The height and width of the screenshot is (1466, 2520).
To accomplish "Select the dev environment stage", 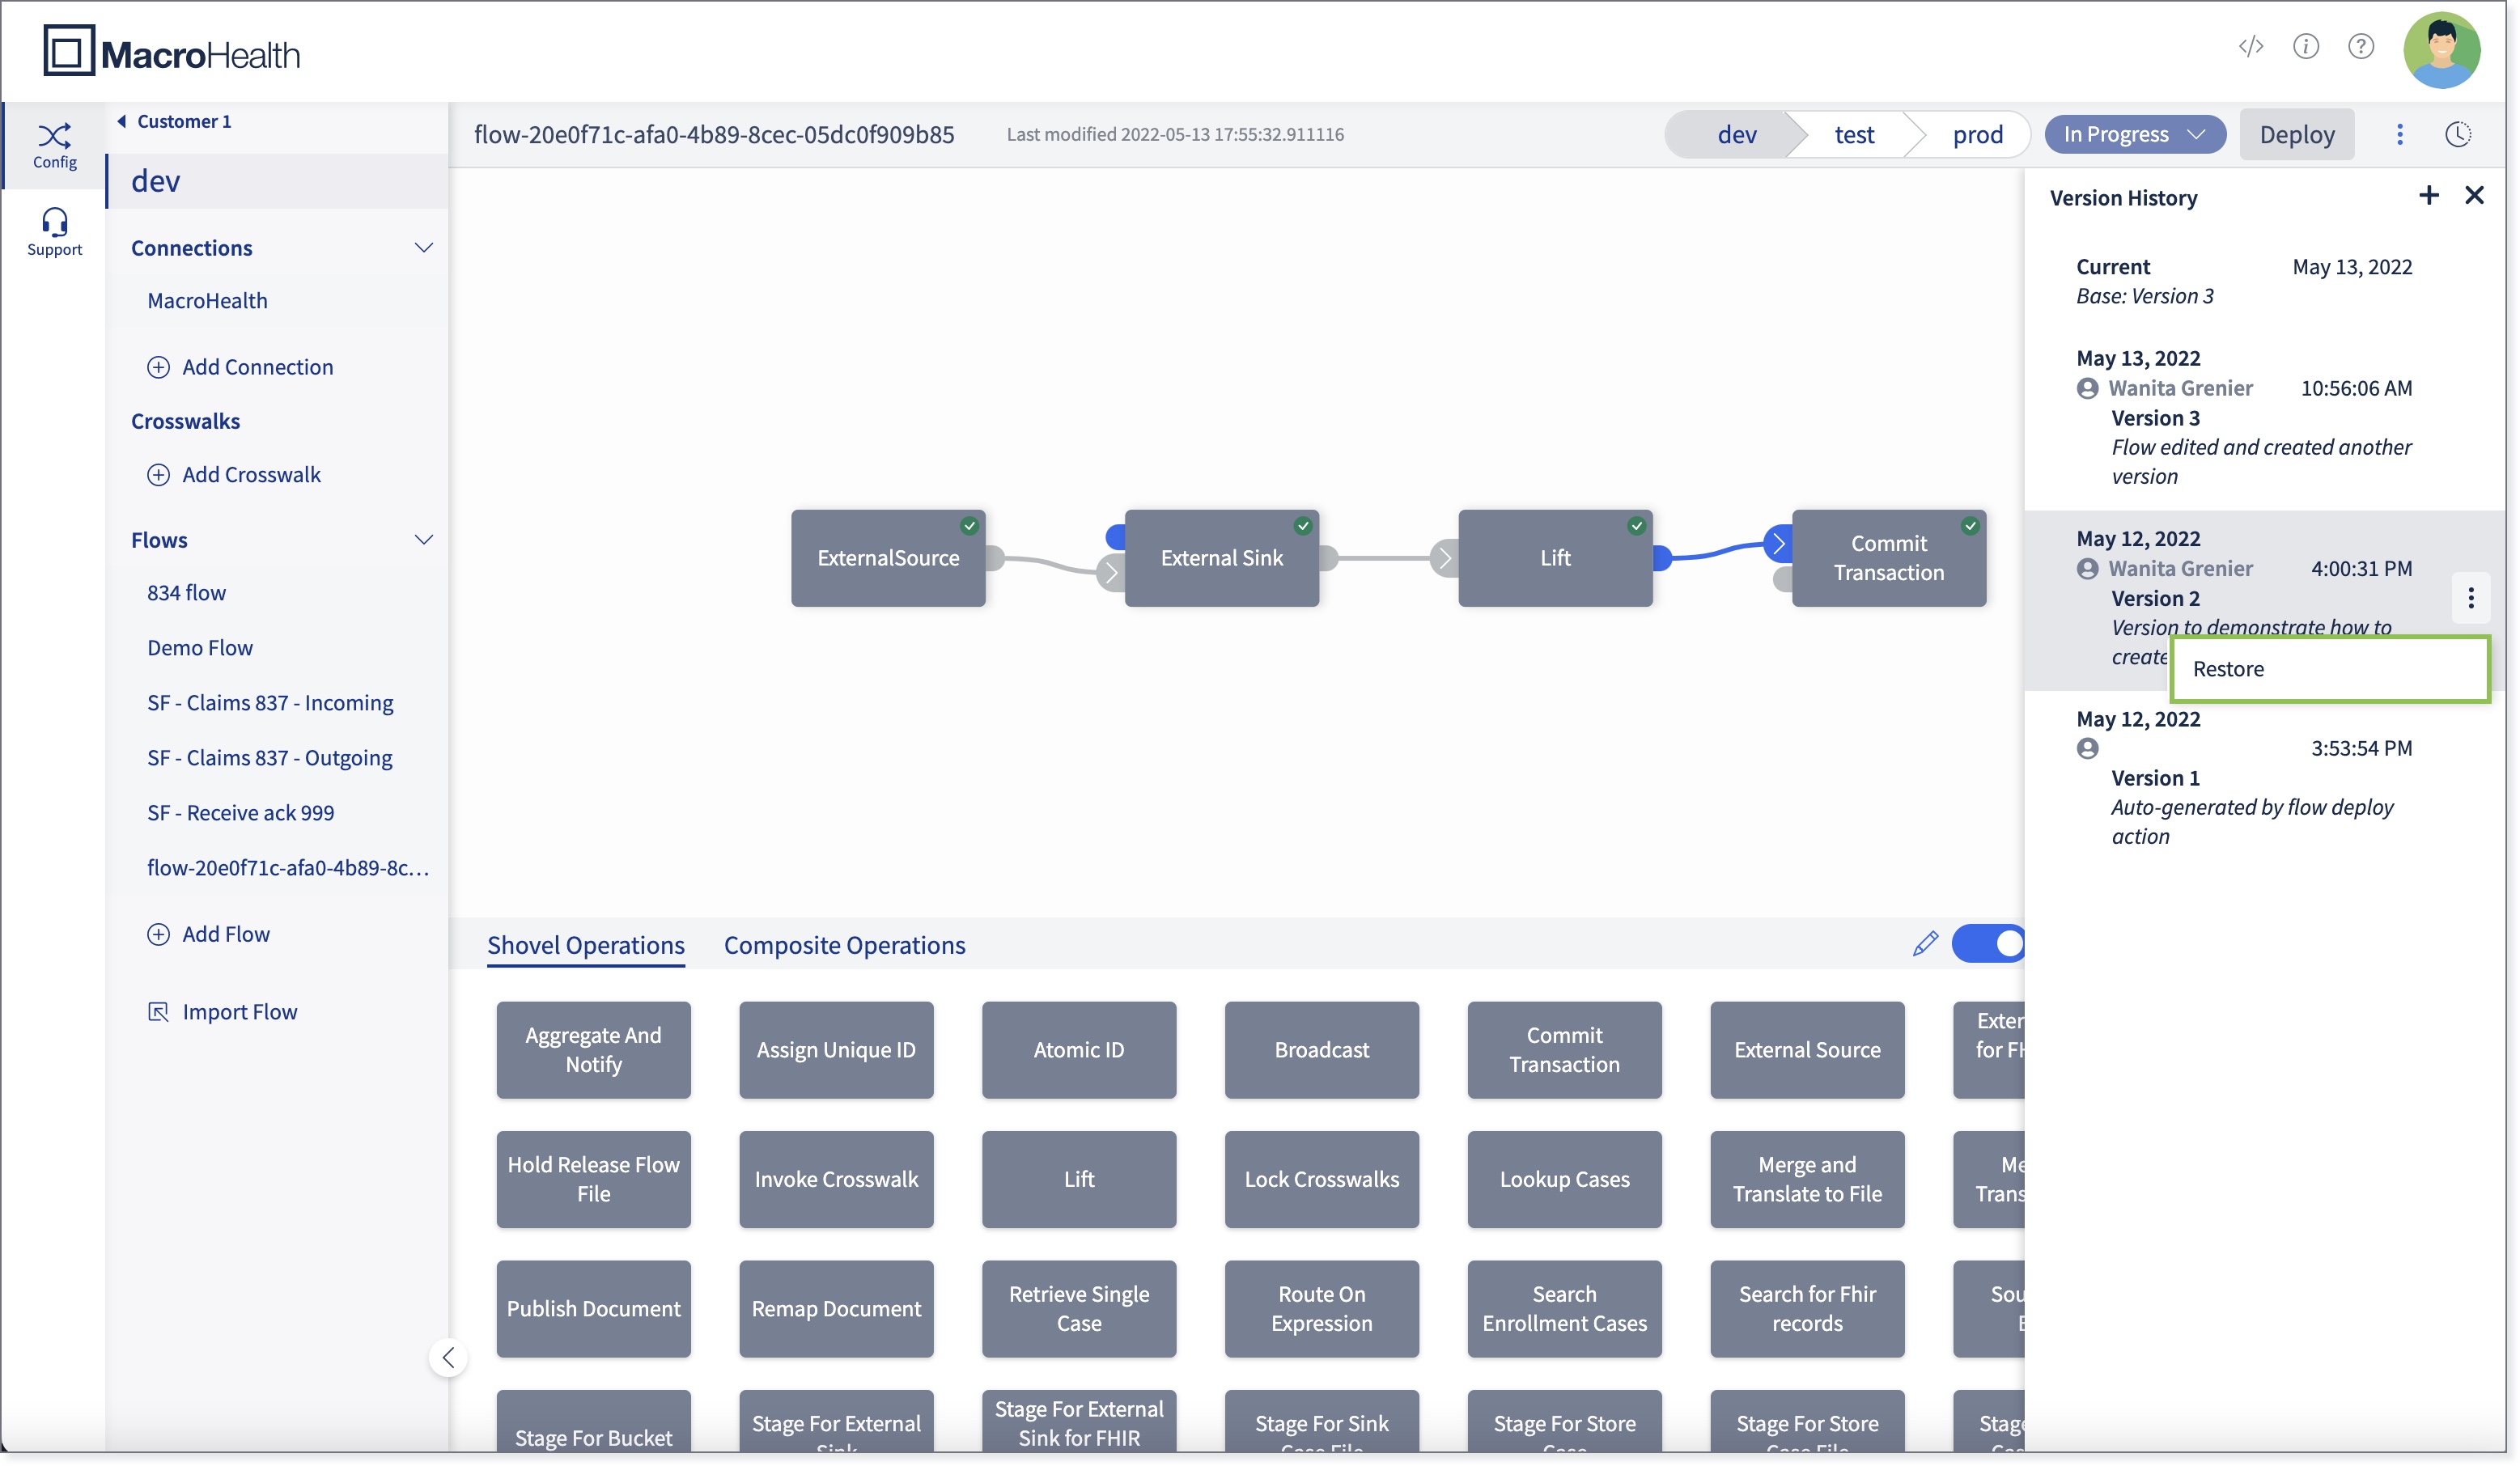I will pyautogui.click(x=1737, y=134).
